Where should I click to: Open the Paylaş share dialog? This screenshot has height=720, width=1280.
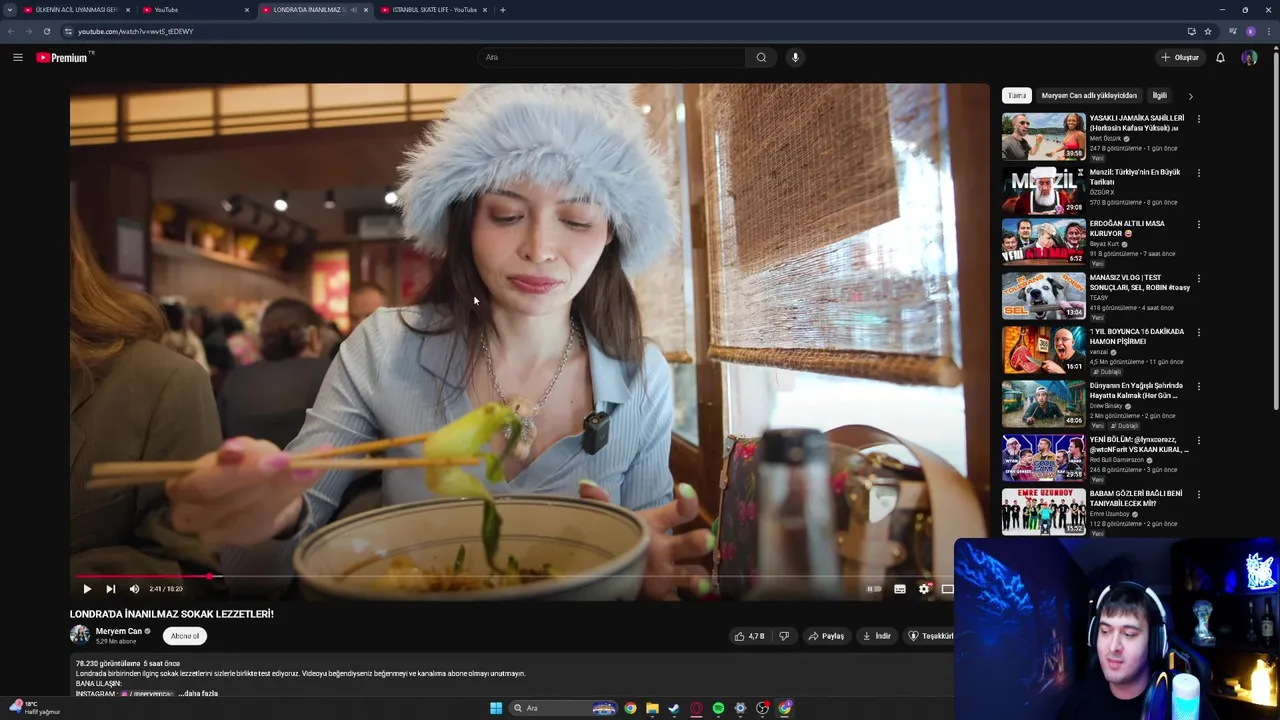click(826, 636)
